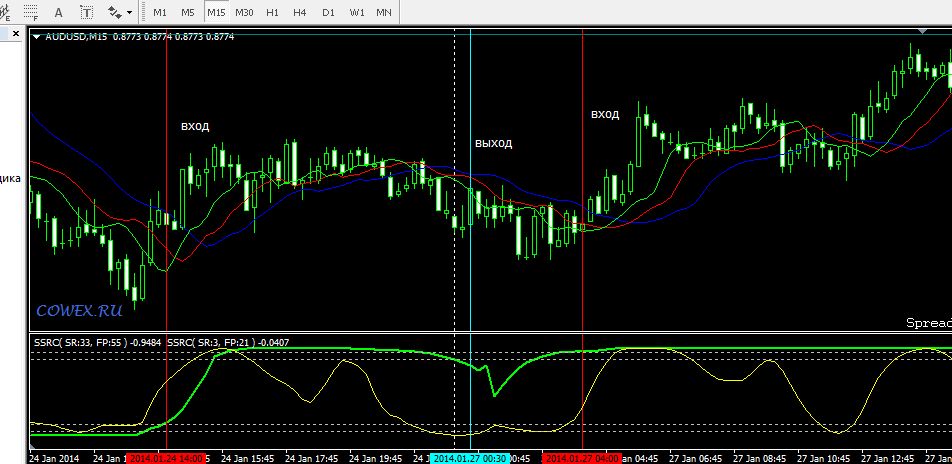Click the red 2014.01.24 14:00 time marker
The height and width of the screenshot is (464, 952).
coord(167,459)
